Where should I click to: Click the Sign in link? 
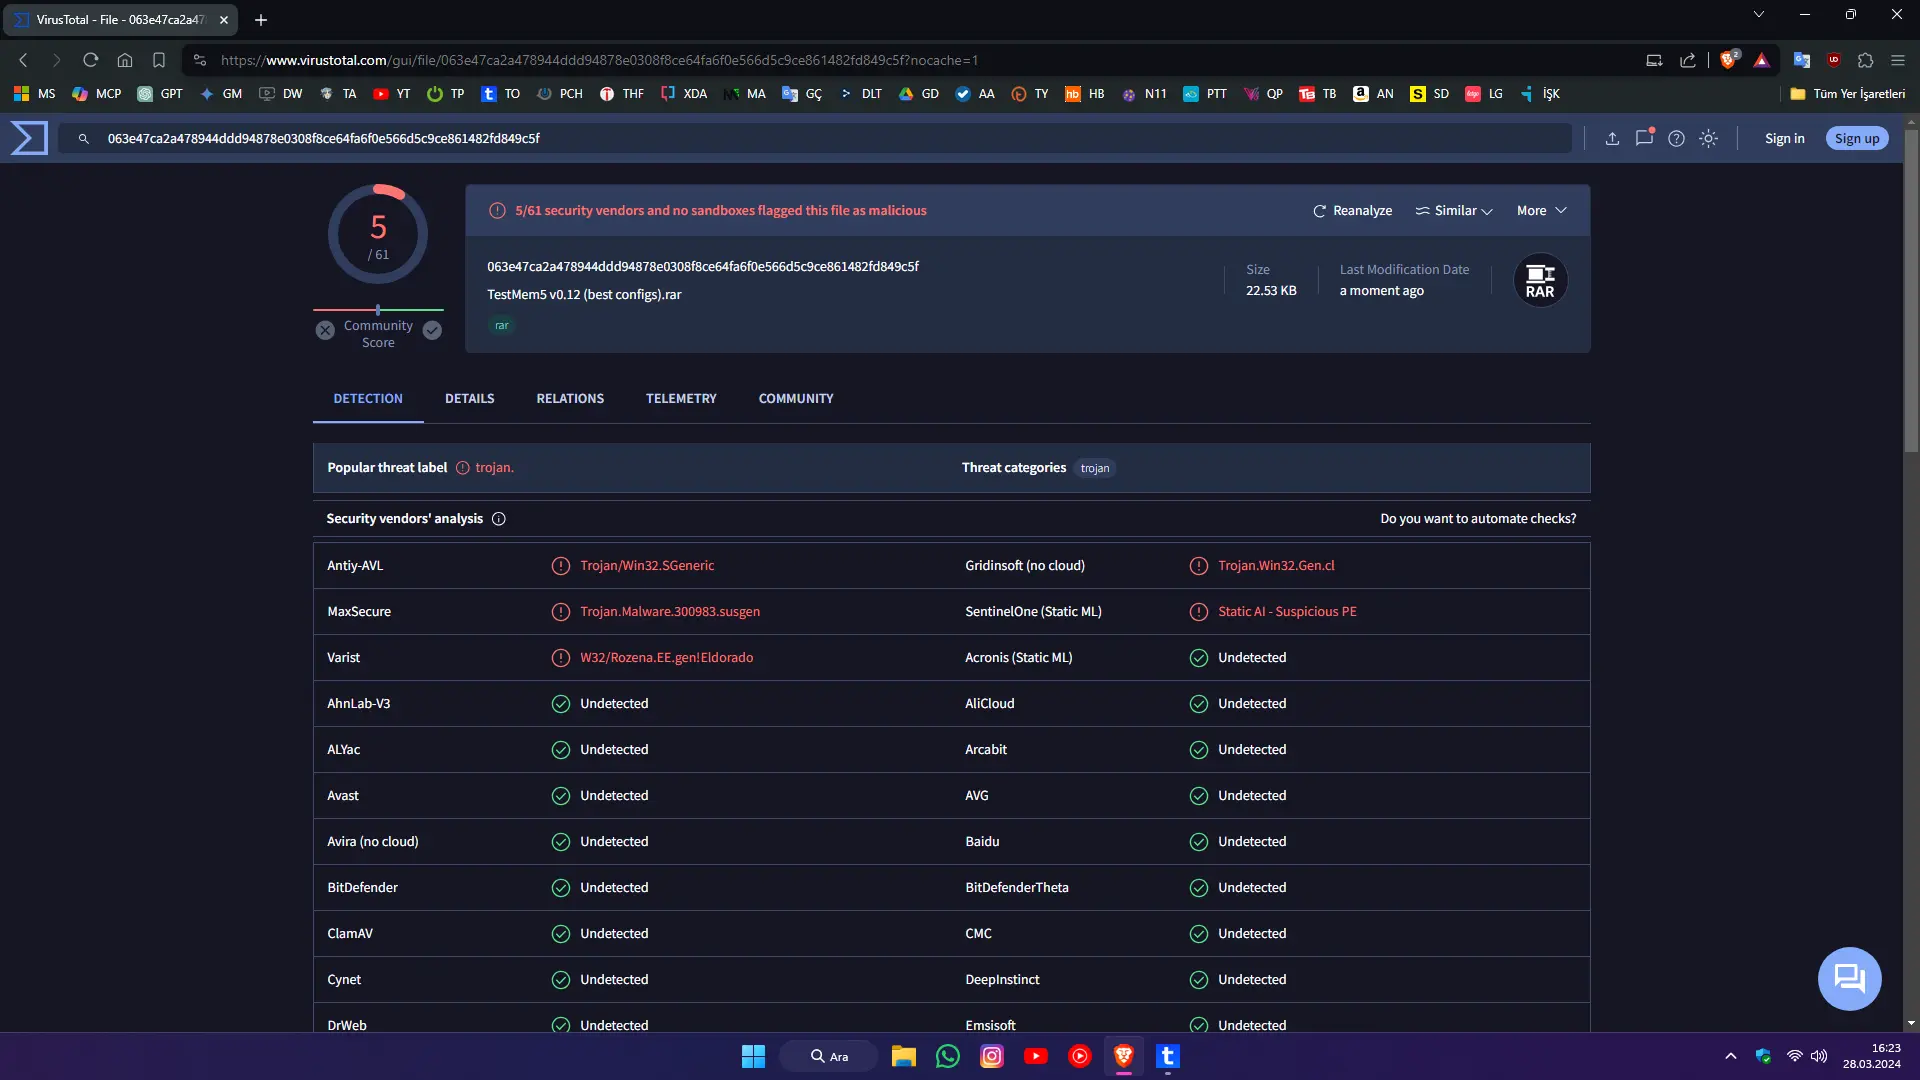click(1785, 139)
